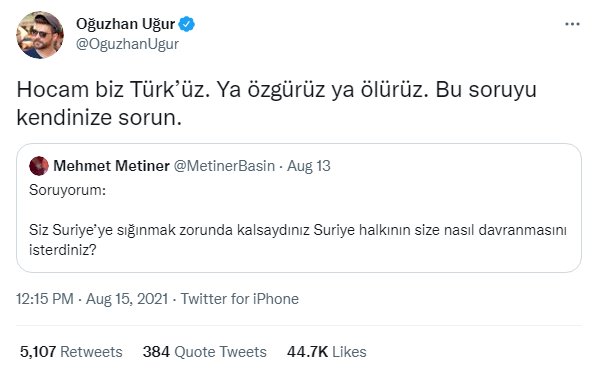Visit the @OguzhanUgur handle
Screen dimensions: 598x377
tap(127, 44)
